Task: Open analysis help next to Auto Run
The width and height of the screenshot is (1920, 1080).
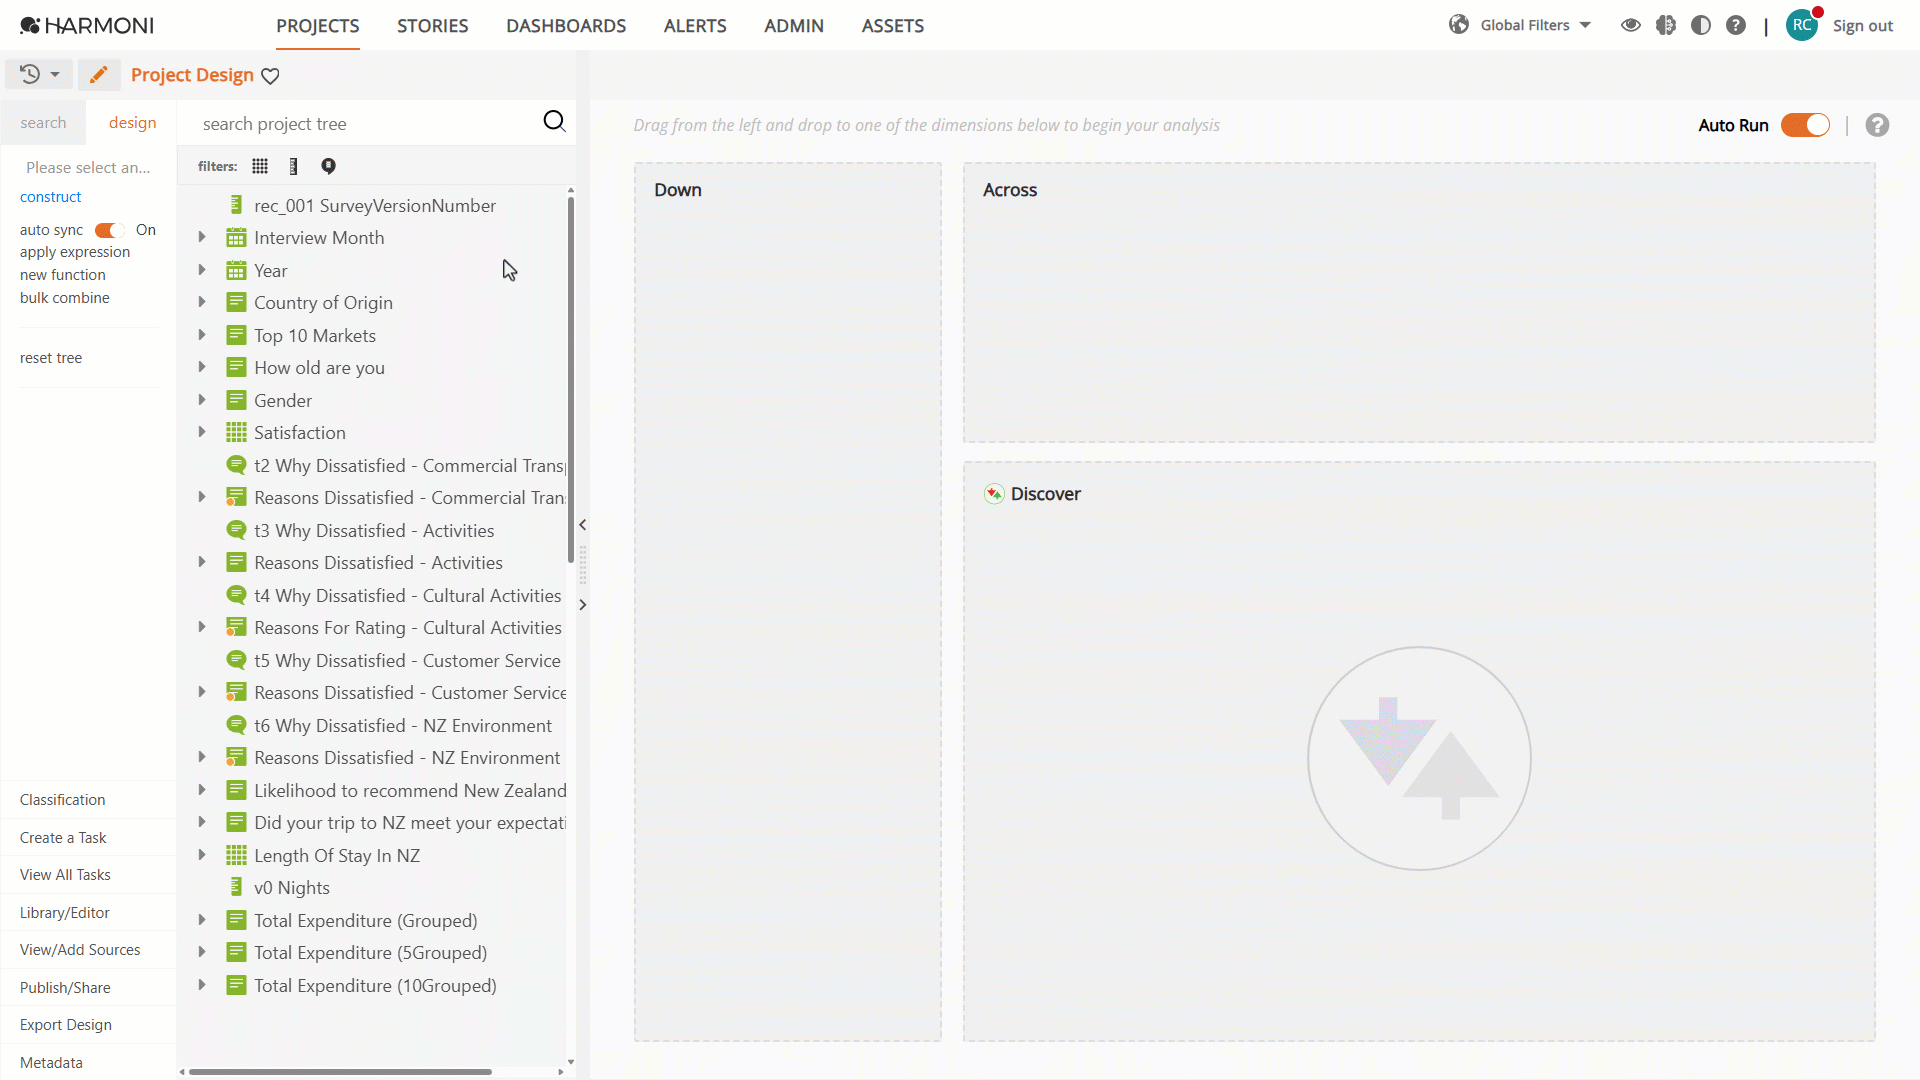Action: coord(1877,125)
